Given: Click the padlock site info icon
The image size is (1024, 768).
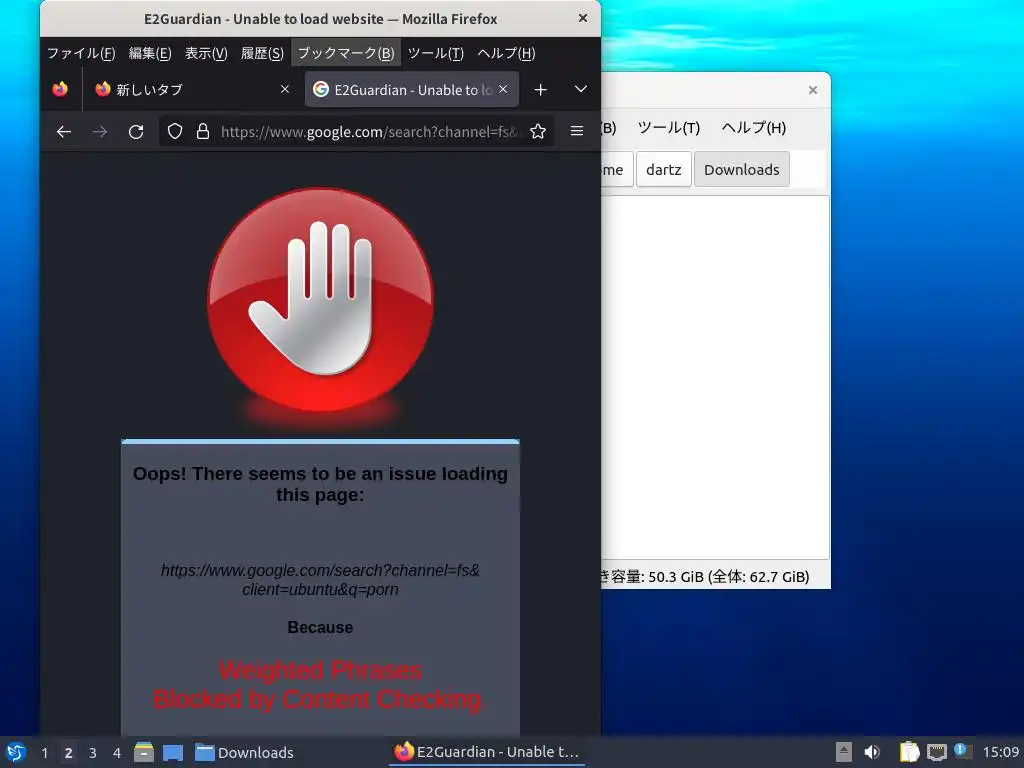Looking at the screenshot, I should click(x=203, y=132).
